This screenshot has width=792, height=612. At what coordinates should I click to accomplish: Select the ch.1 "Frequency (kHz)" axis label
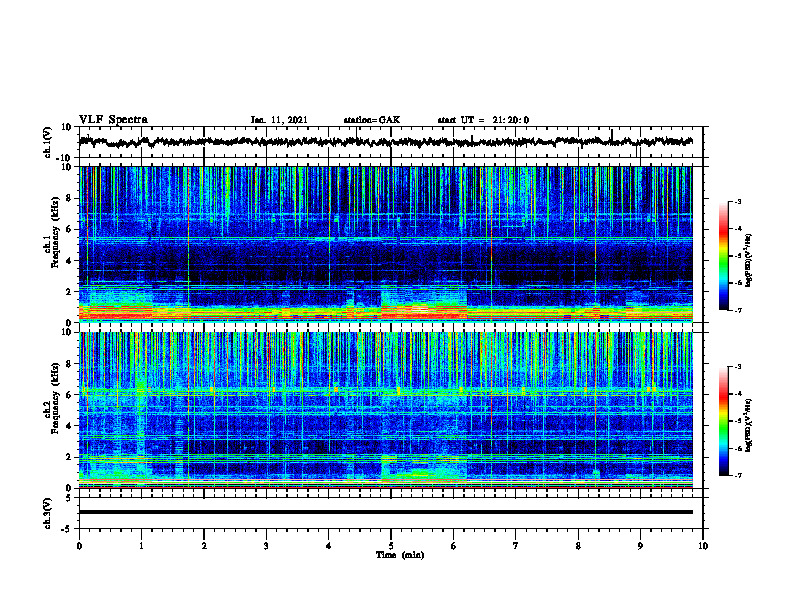[x=55, y=232]
